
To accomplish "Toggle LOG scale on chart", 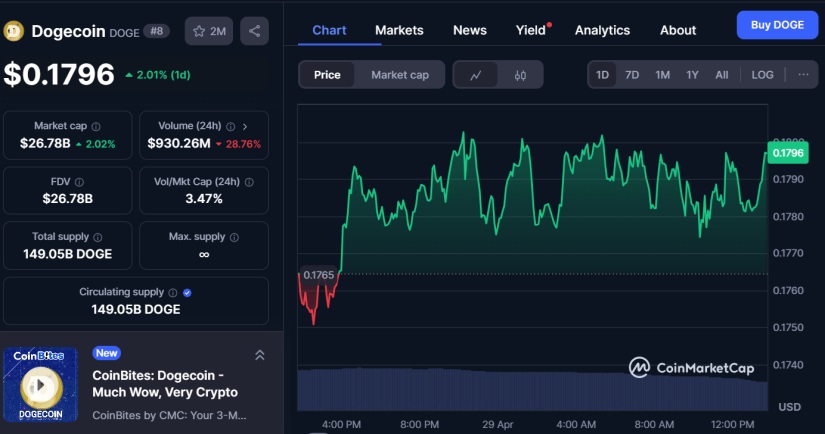I will point(762,75).
